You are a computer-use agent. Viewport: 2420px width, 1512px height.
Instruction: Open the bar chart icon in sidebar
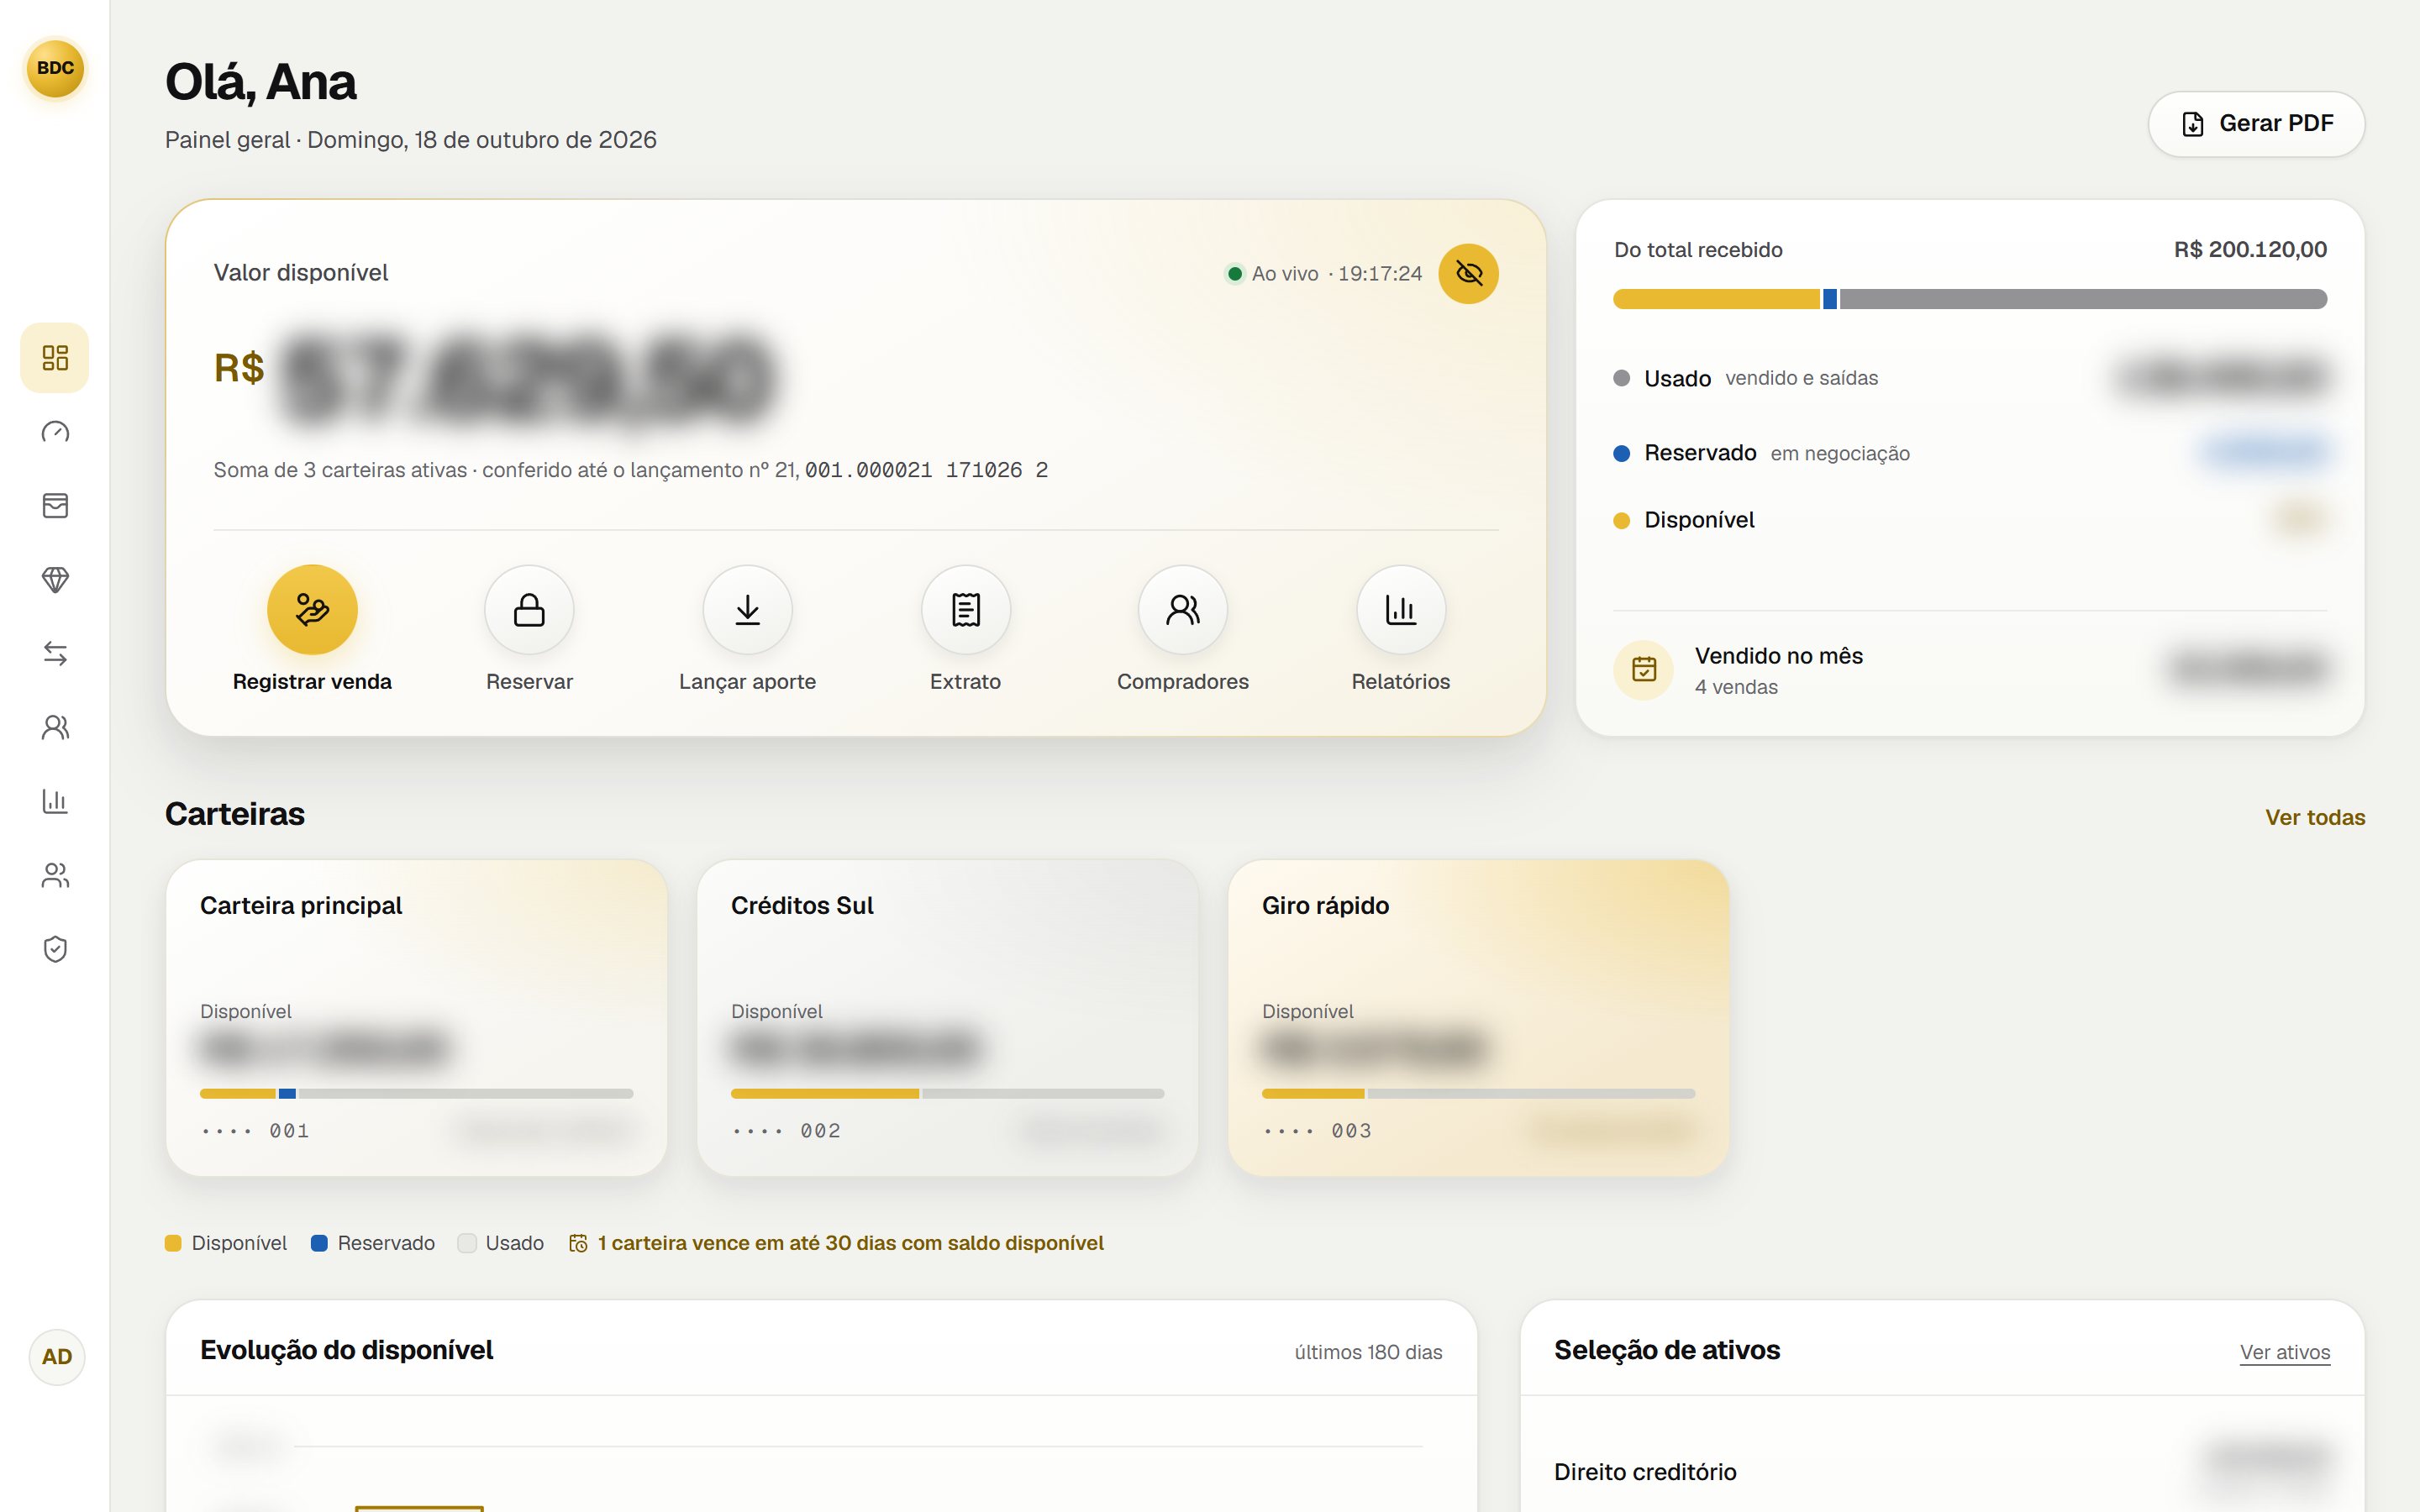click(x=55, y=801)
